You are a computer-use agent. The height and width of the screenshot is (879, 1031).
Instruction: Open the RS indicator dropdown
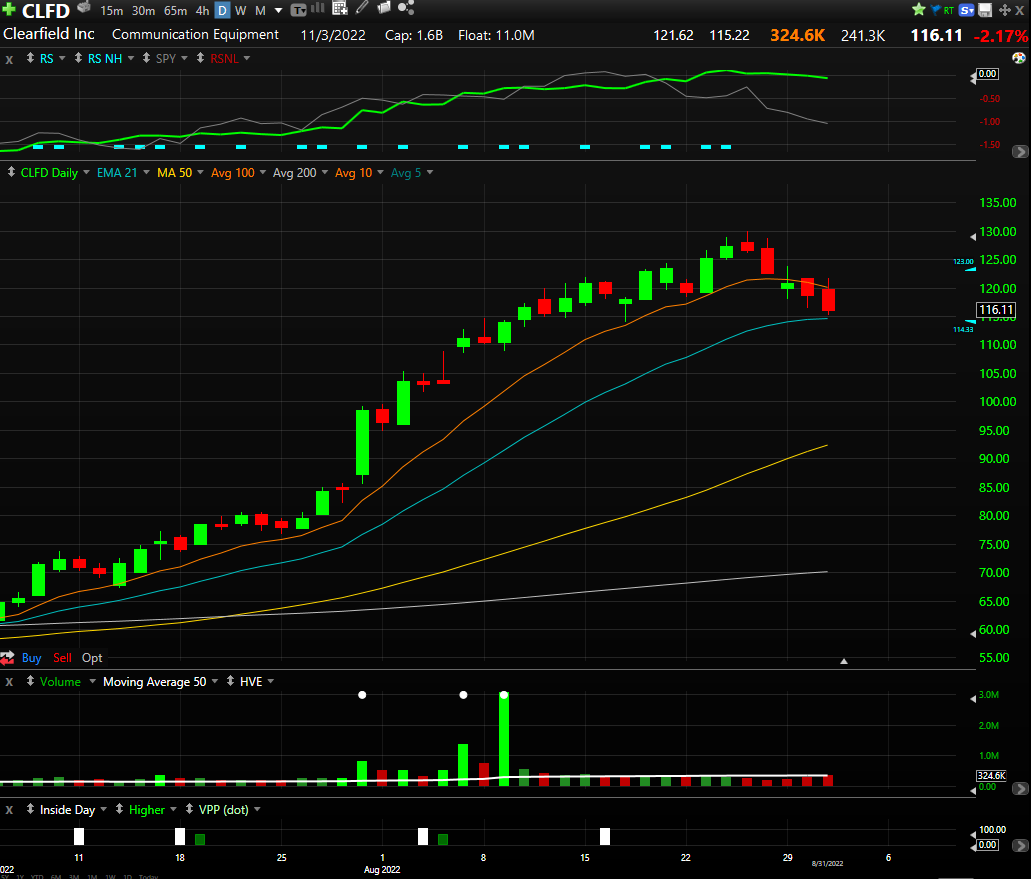62,59
